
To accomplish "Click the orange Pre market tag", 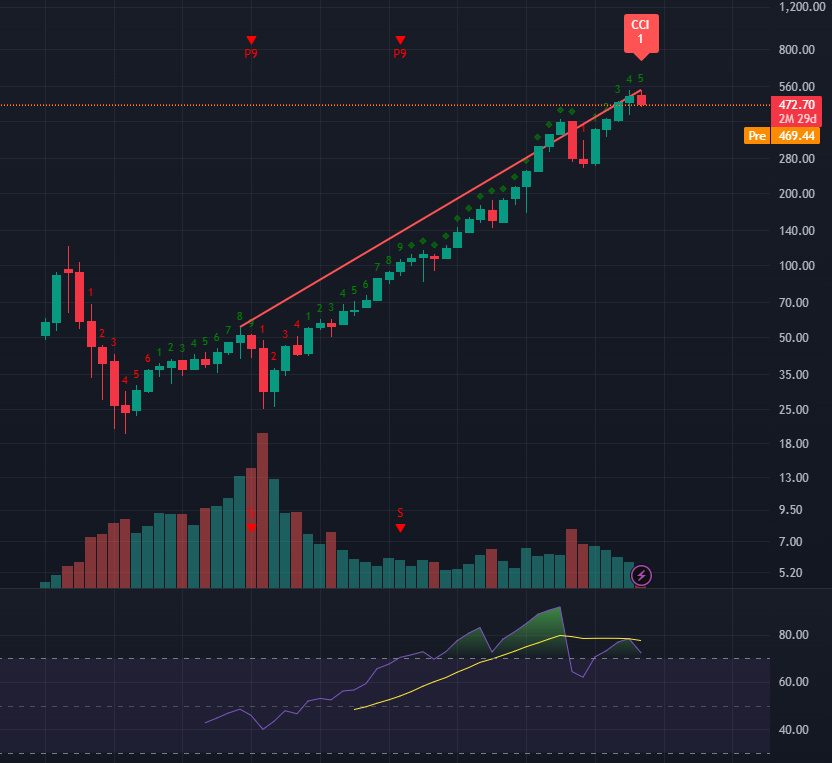I will pyautogui.click(x=757, y=136).
